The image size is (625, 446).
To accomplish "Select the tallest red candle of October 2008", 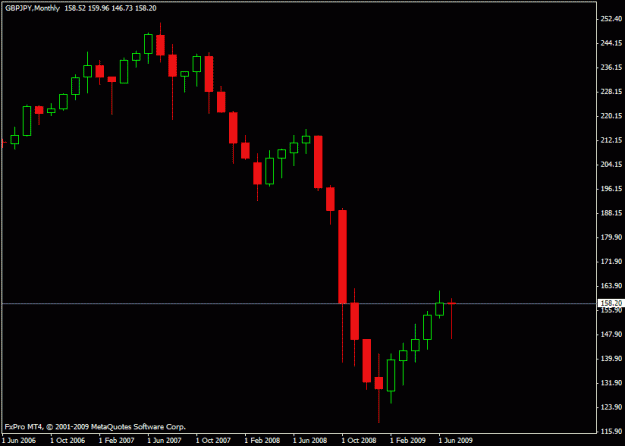I will click(x=342, y=257).
